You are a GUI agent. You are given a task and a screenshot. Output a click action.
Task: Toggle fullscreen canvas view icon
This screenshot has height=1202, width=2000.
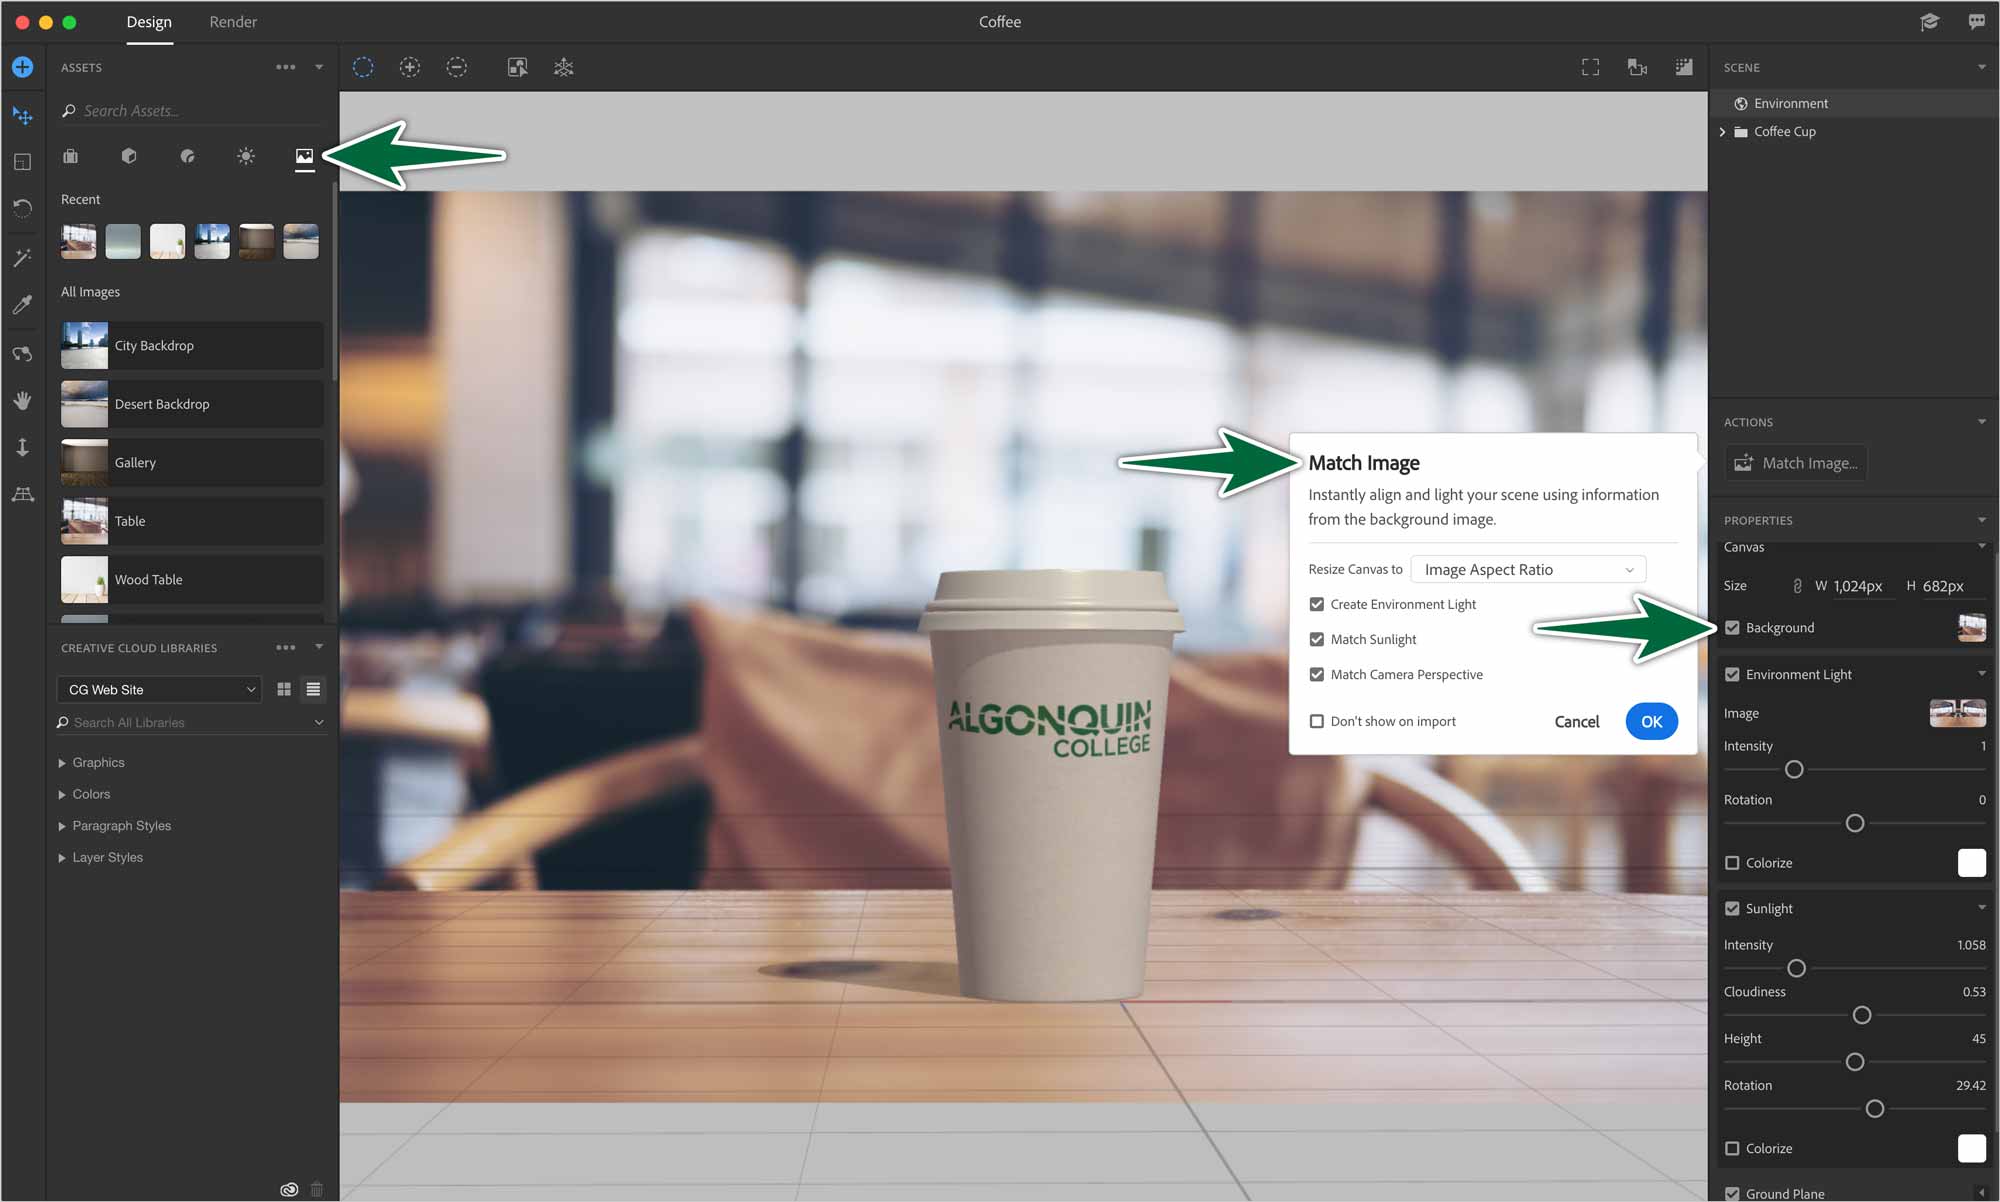click(1590, 67)
